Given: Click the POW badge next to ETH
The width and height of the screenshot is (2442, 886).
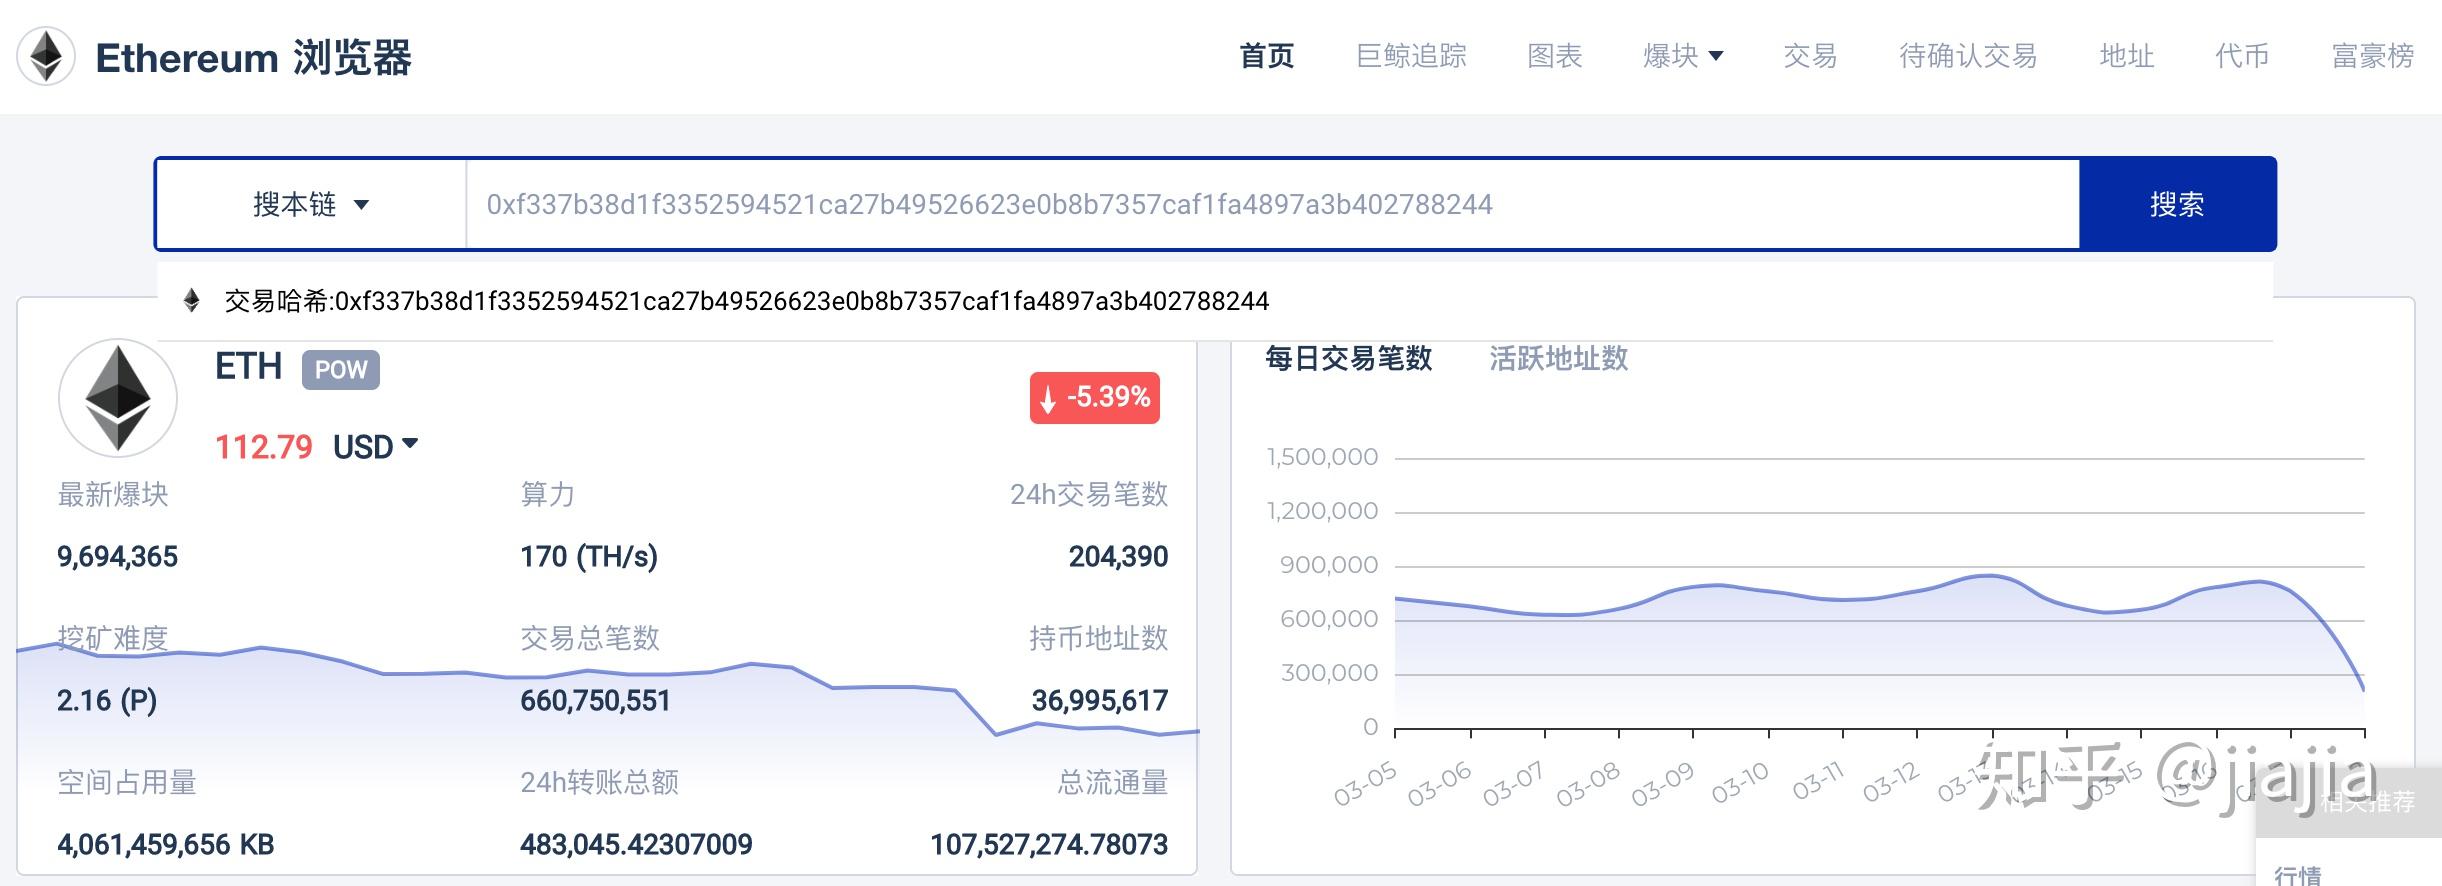Looking at the screenshot, I should pyautogui.click(x=341, y=370).
